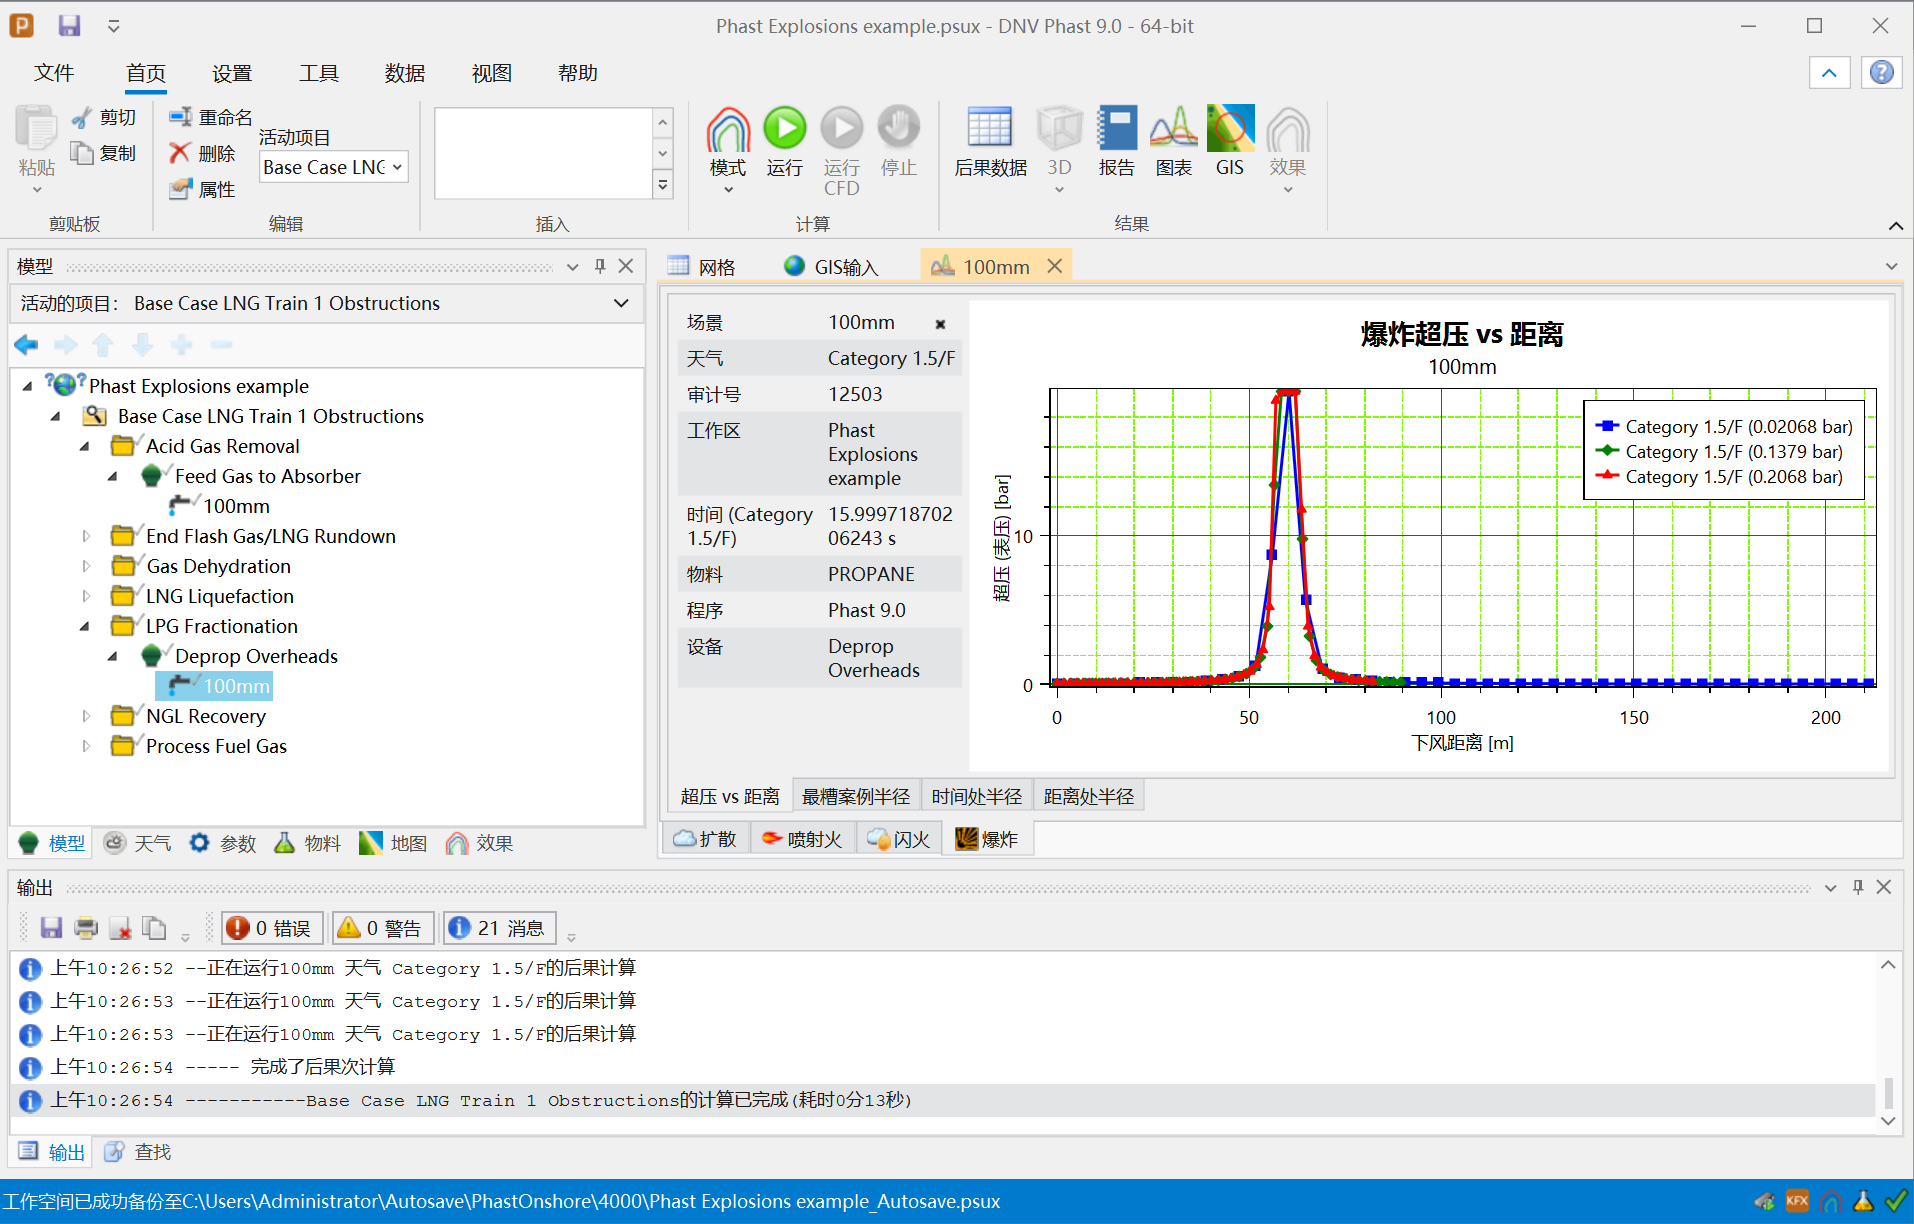Screen dimensions: 1914x1224
Task: Open Consequence Data (后果数据) grid icon
Action: pos(989,130)
